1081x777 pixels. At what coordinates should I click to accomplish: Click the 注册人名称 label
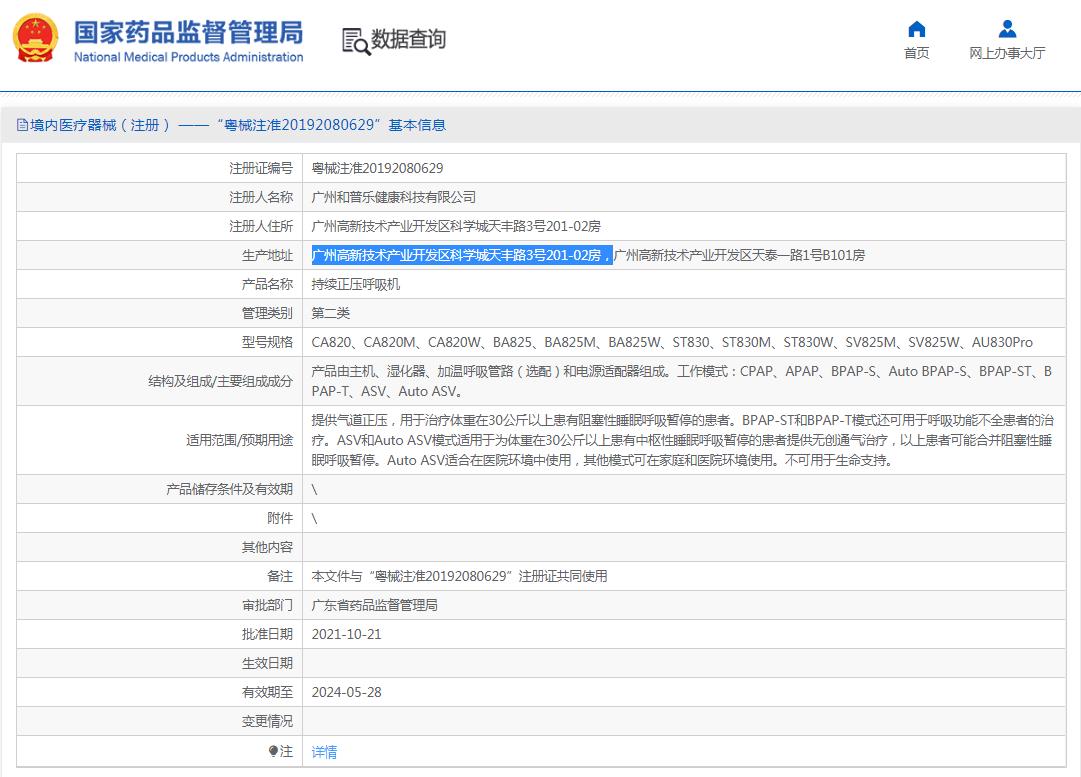[261, 197]
